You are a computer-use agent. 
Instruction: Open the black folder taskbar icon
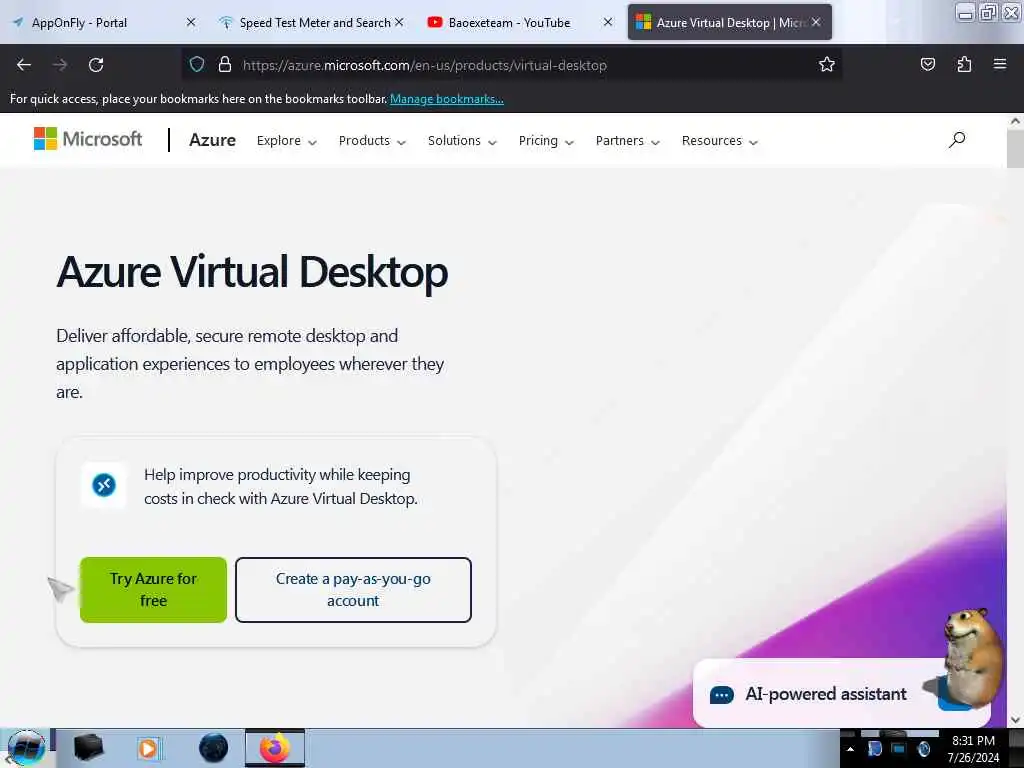pos(88,748)
